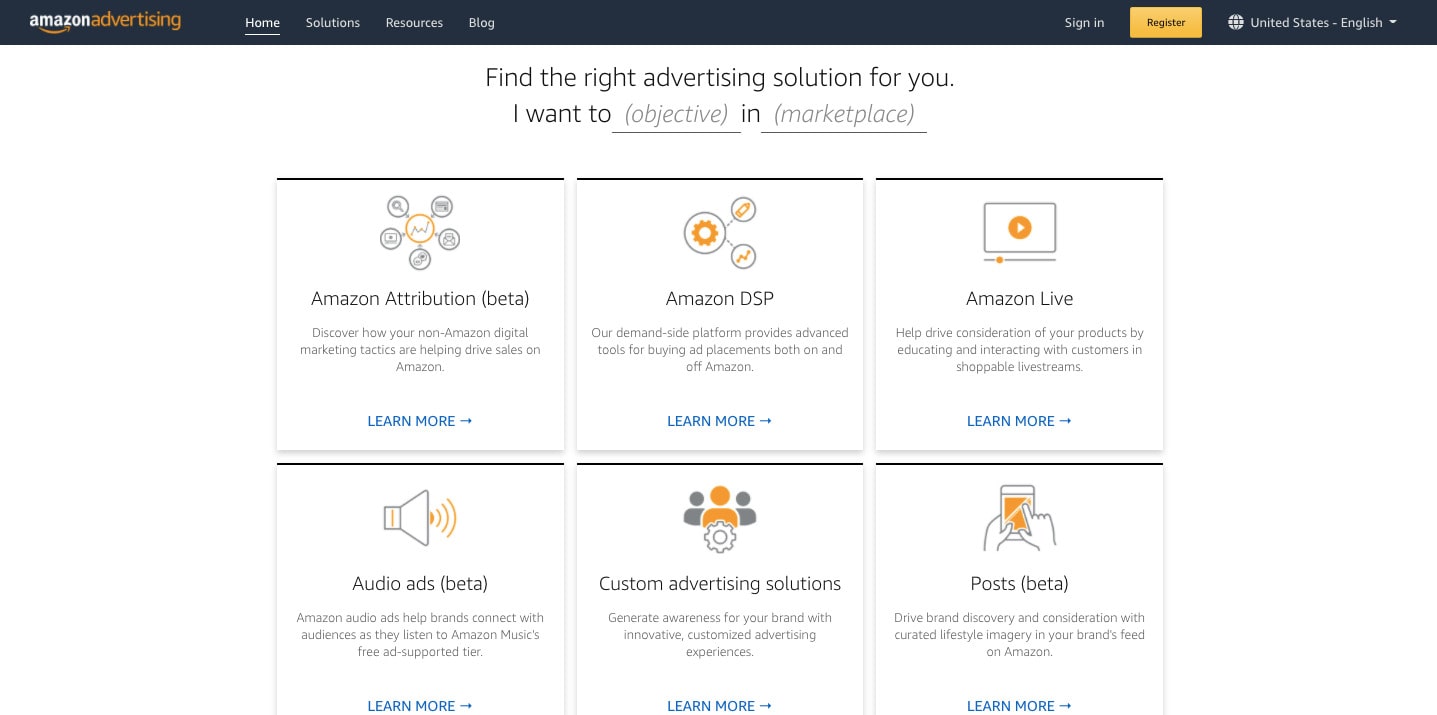Image resolution: width=1437 pixels, height=715 pixels.
Task: Click the Home tab in the navigation bar
Action: (262, 22)
